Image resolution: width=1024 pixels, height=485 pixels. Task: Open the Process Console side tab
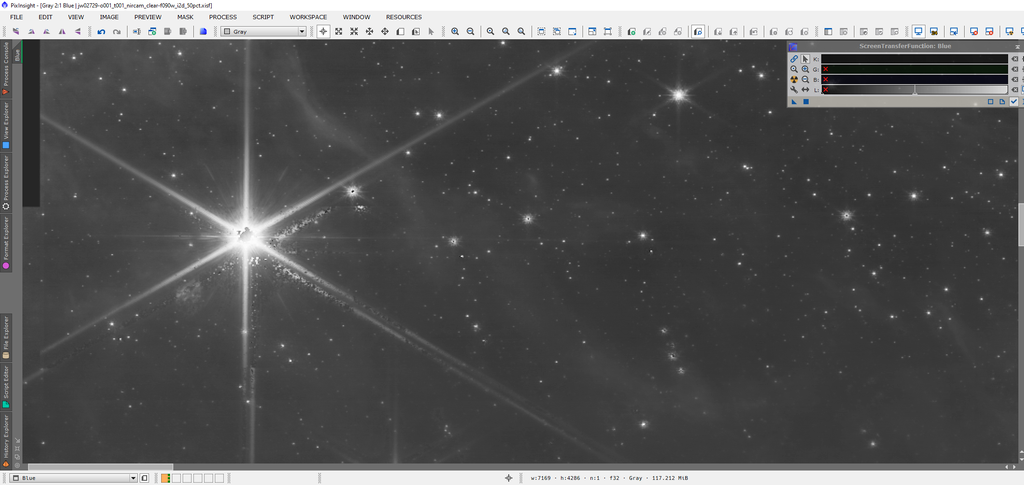point(6,68)
